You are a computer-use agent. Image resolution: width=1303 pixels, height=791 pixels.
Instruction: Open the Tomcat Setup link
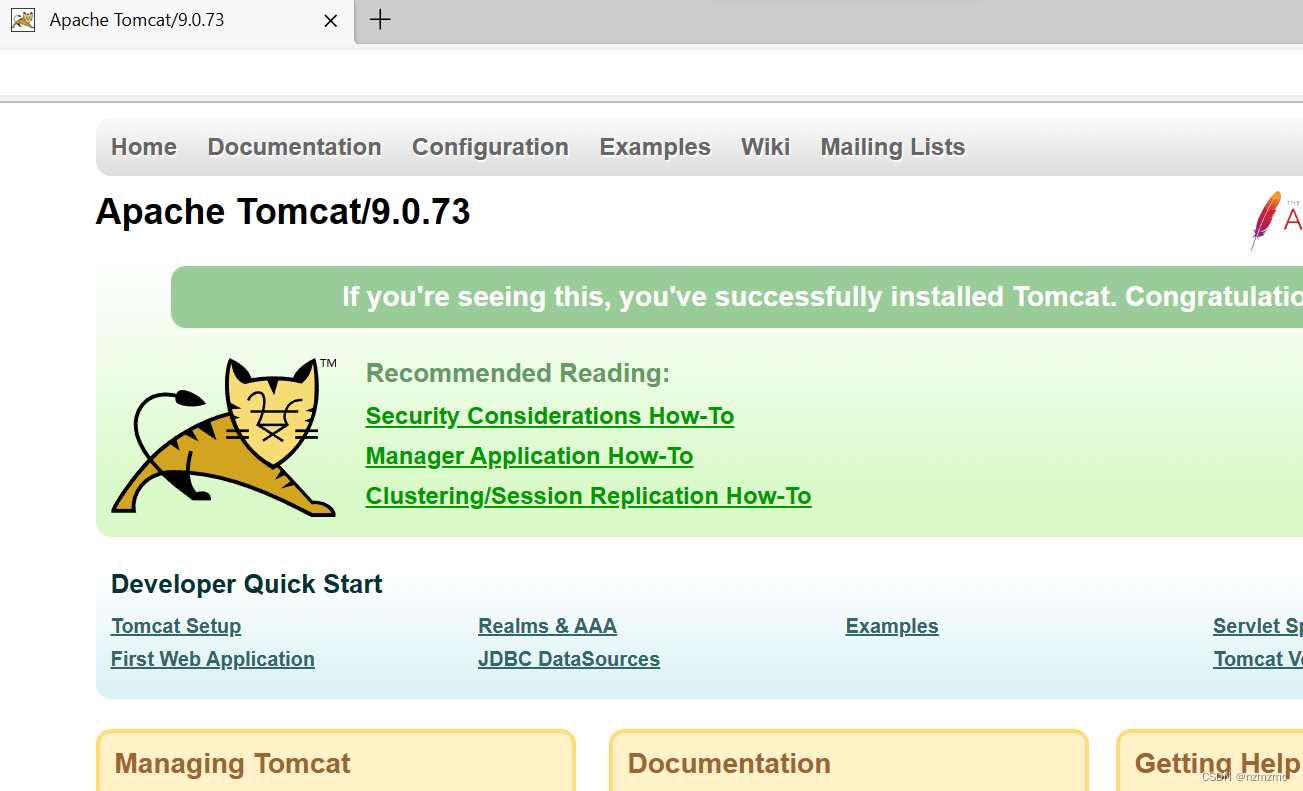[176, 626]
